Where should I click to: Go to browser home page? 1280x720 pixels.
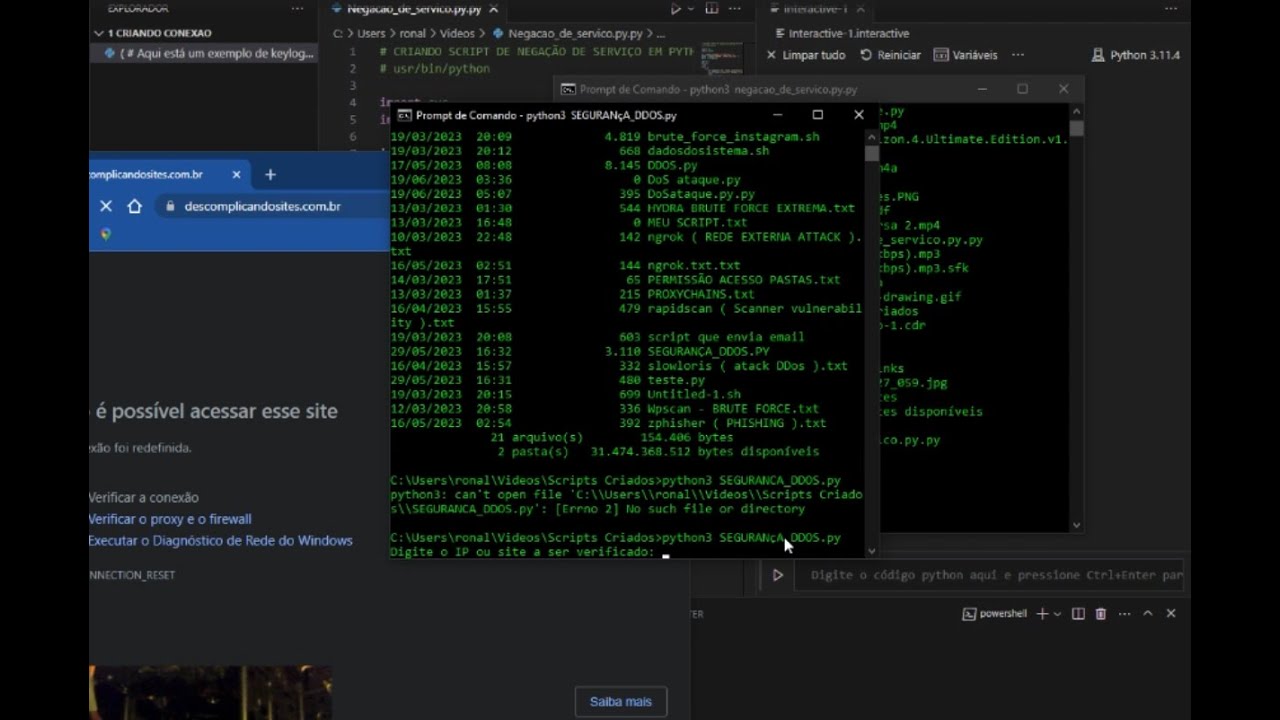click(135, 206)
